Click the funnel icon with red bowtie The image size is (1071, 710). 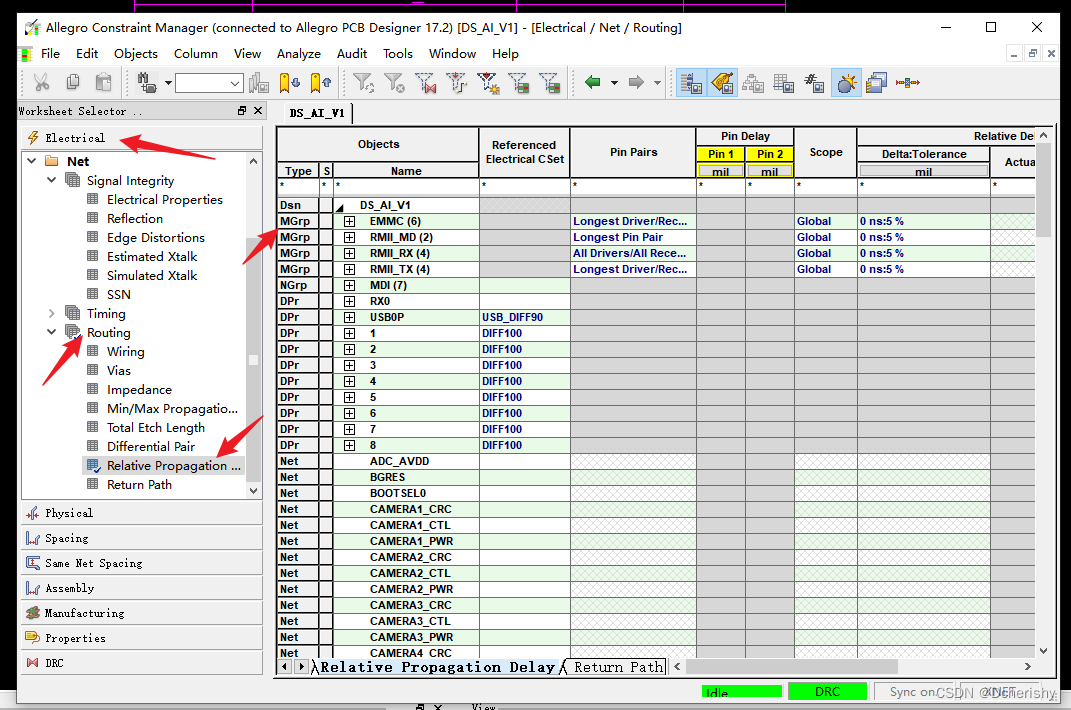(426, 83)
